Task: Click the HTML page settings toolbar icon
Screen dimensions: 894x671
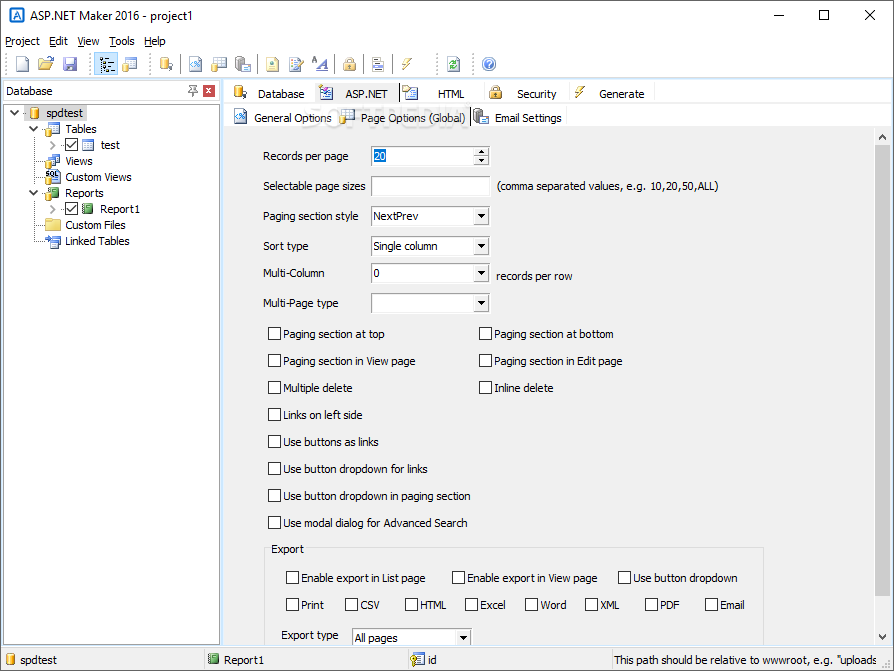Action: click(x=273, y=64)
